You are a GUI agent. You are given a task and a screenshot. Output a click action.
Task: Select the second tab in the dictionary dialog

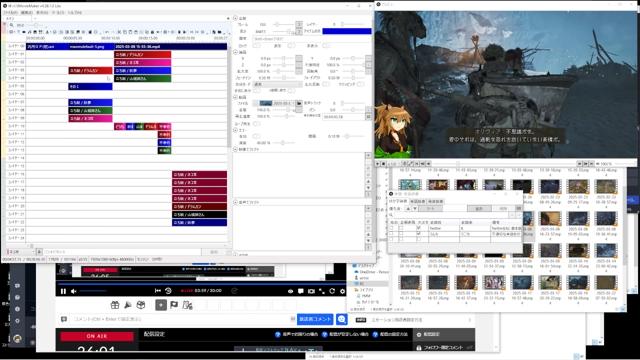coord(418,202)
